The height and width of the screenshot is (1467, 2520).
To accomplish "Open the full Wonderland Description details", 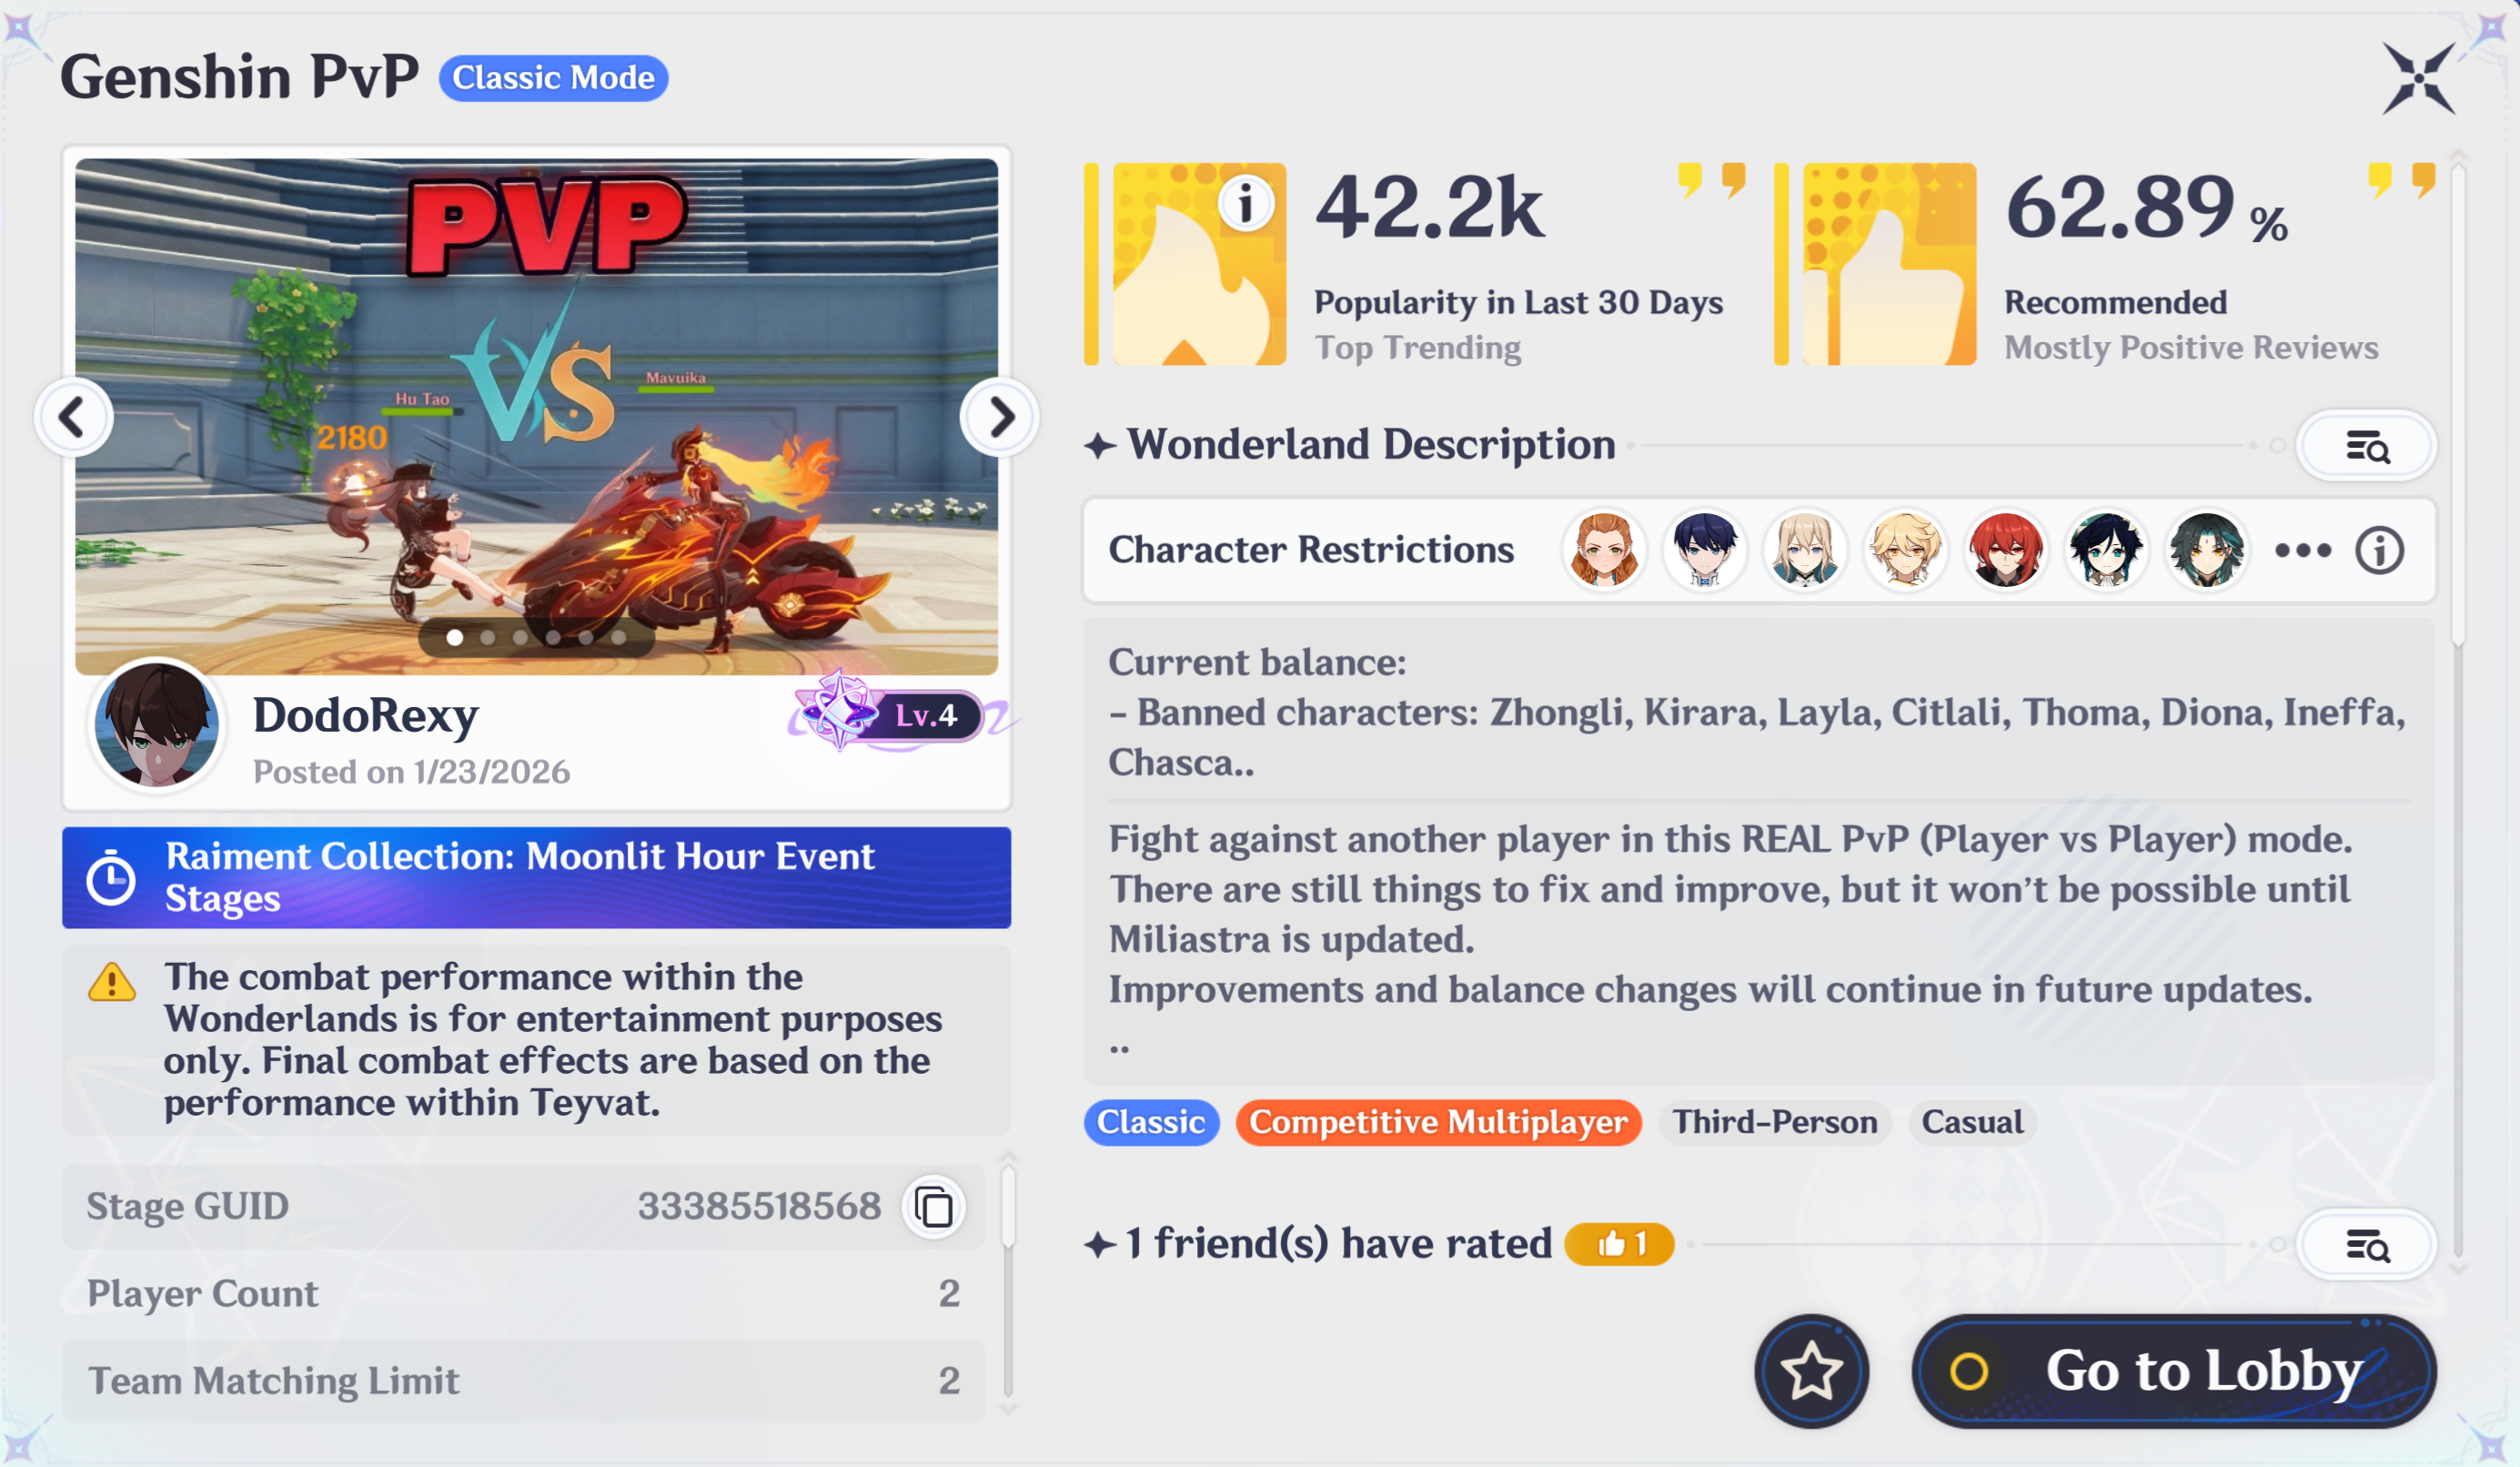I will point(2366,446).
